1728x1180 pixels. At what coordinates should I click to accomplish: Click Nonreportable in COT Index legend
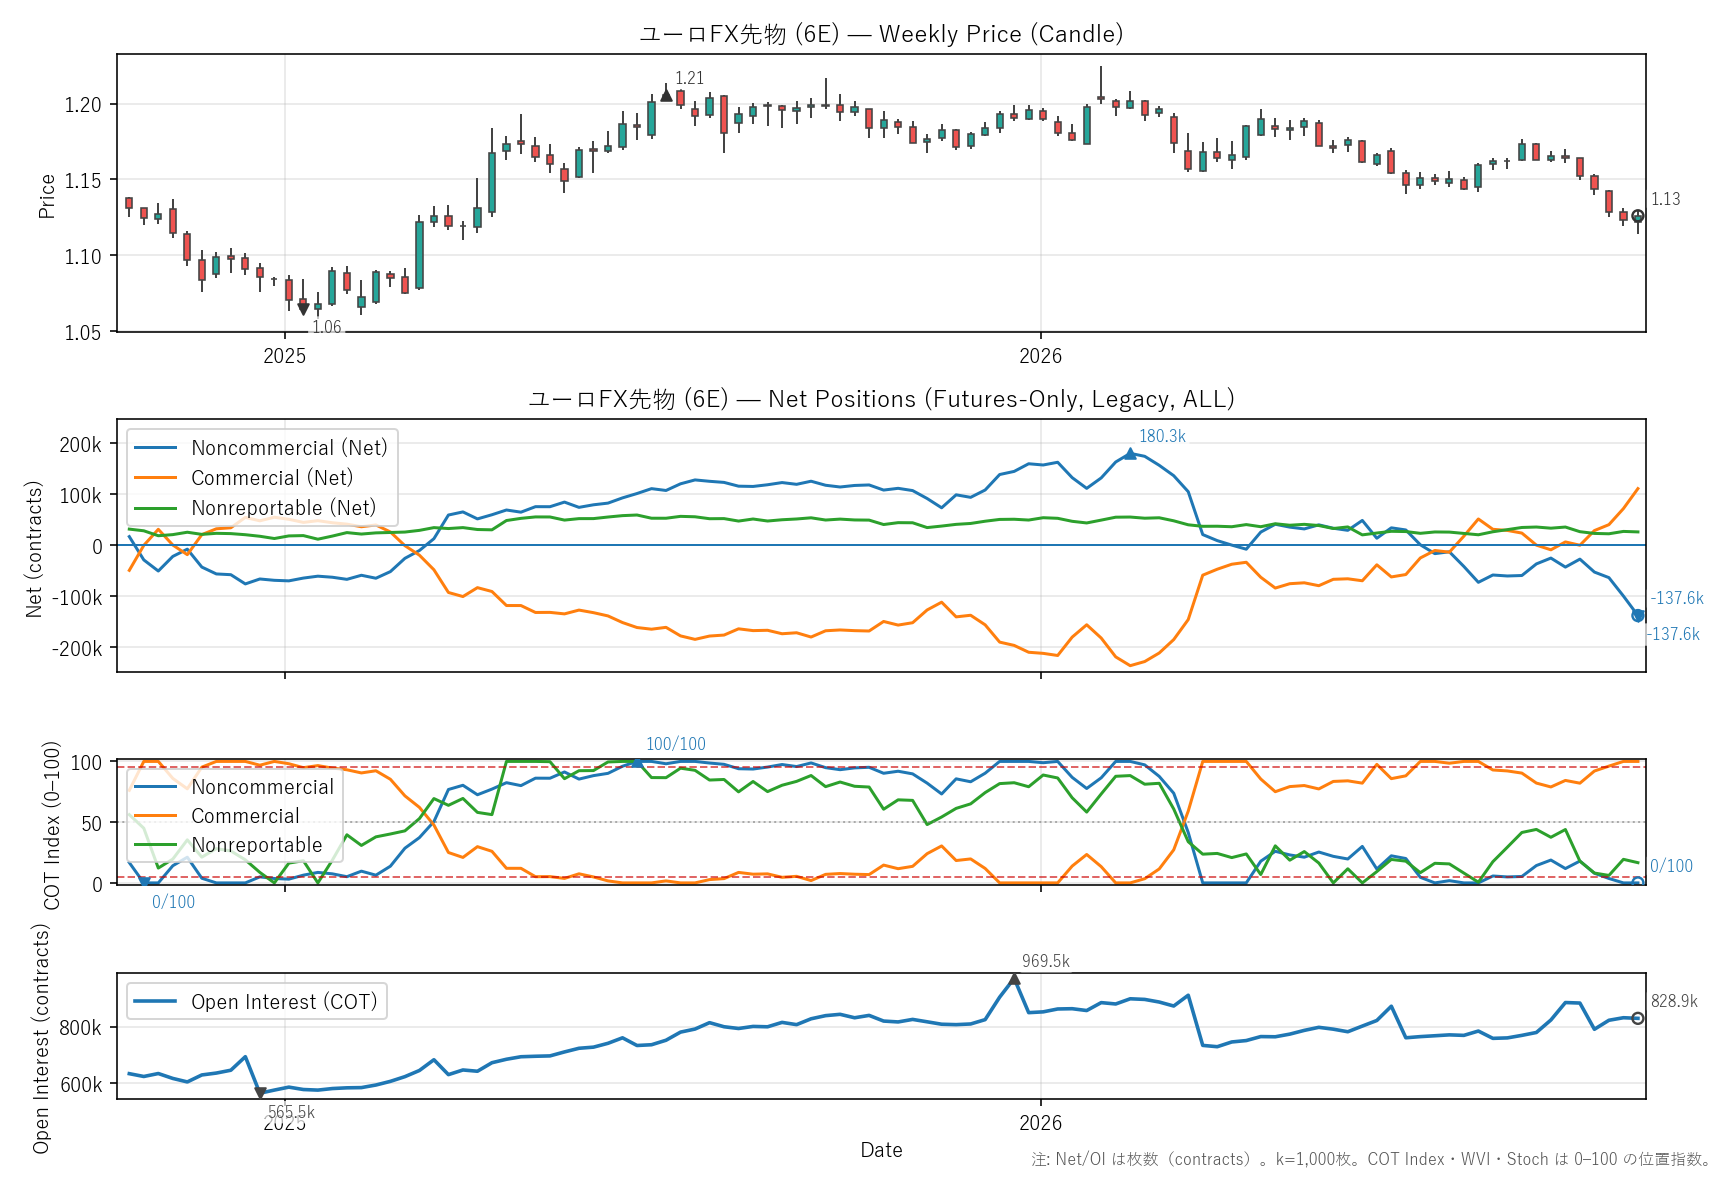coord(228,845)
